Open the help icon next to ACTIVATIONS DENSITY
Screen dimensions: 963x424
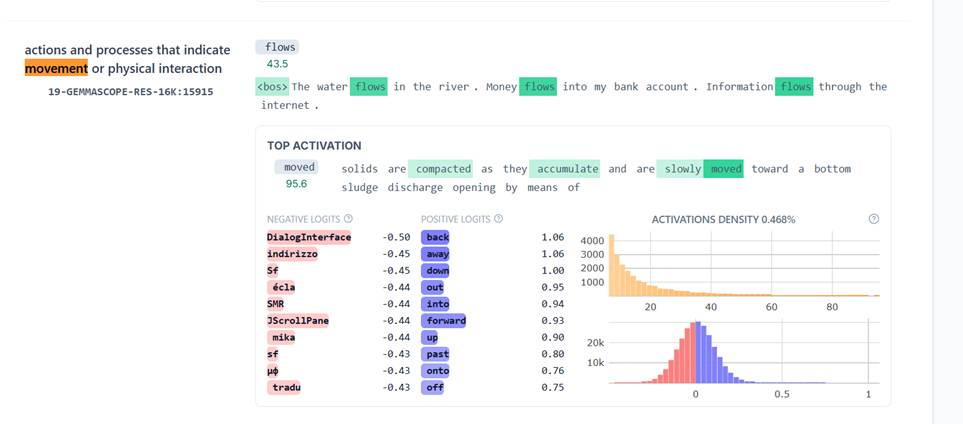pos(873,219)
